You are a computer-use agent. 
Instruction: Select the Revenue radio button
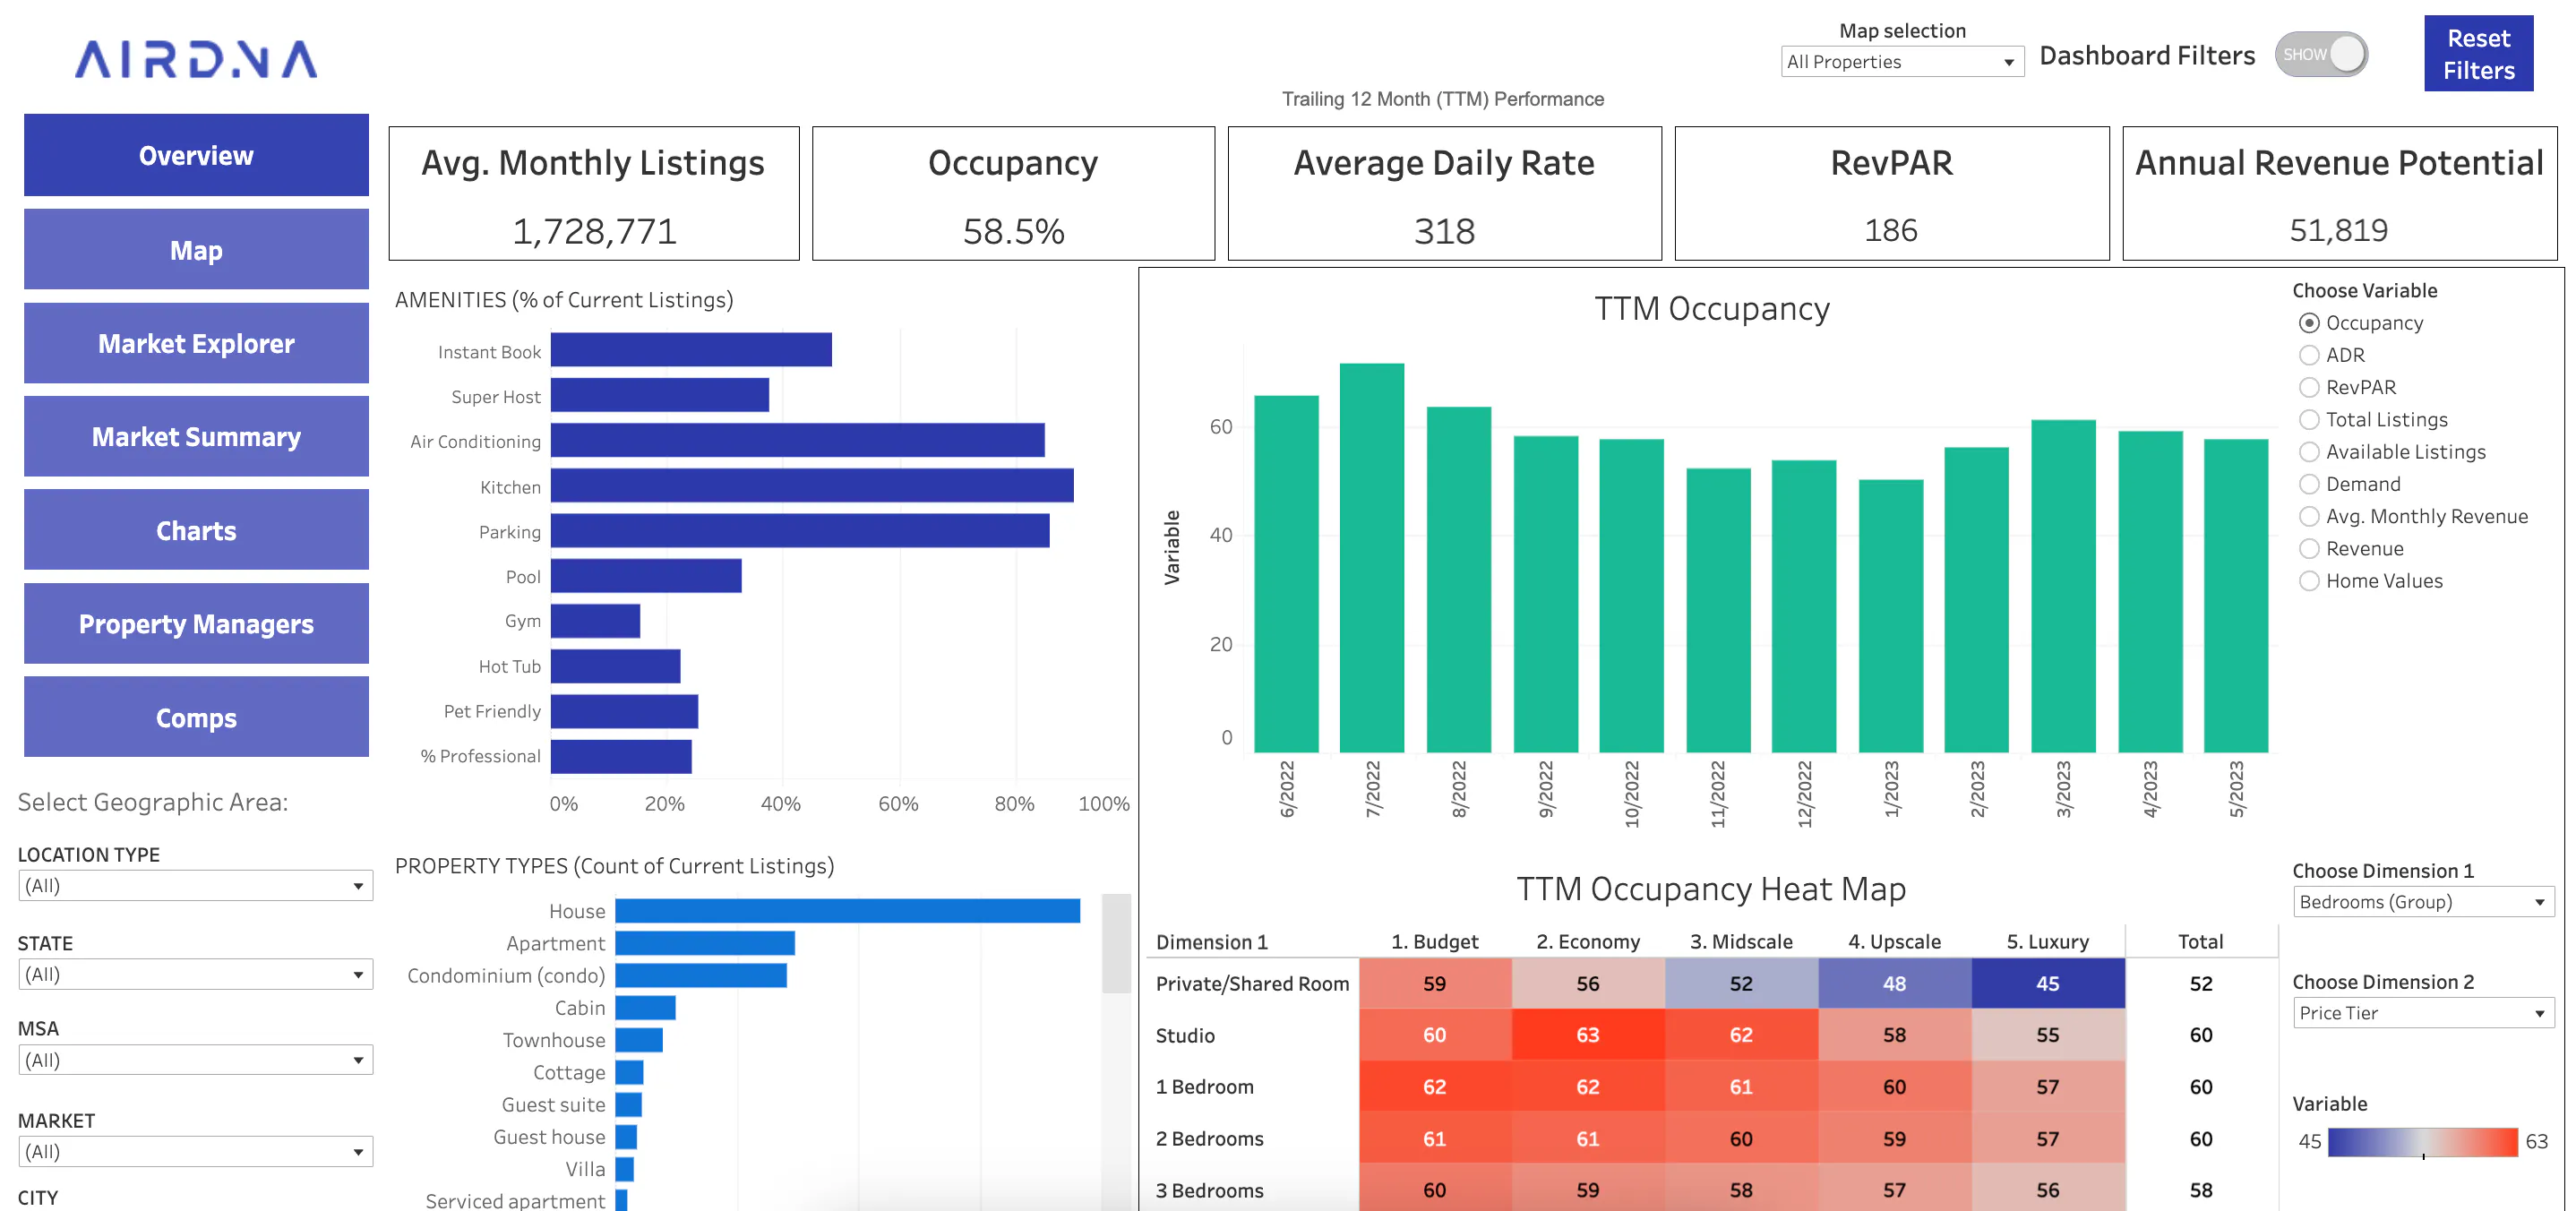(x=2309, y=549)
